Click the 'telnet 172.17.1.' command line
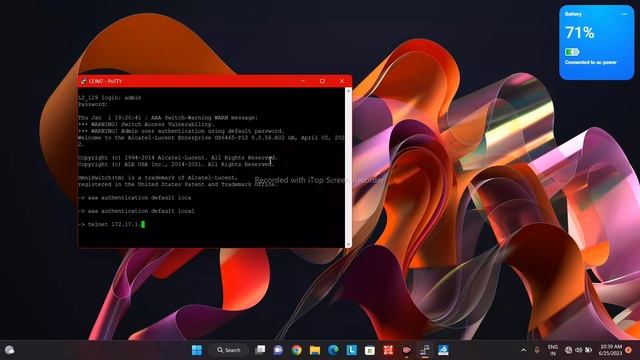The height and width of the screenshot is (360, 640). click(110, 224)
